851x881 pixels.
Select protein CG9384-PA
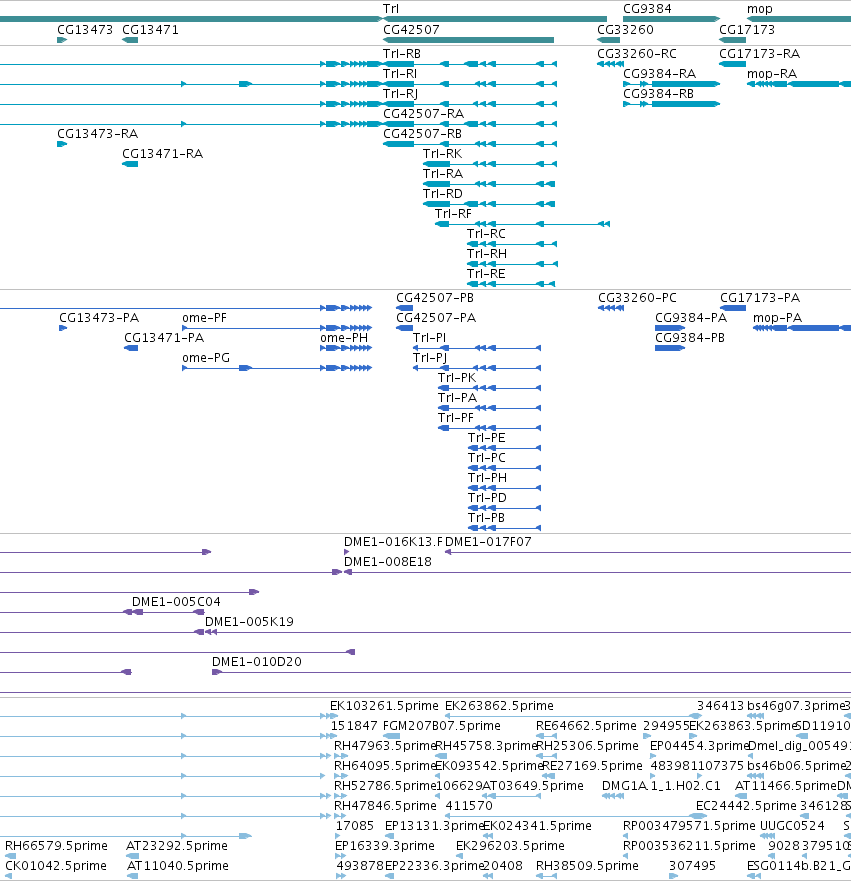[691, 317]
